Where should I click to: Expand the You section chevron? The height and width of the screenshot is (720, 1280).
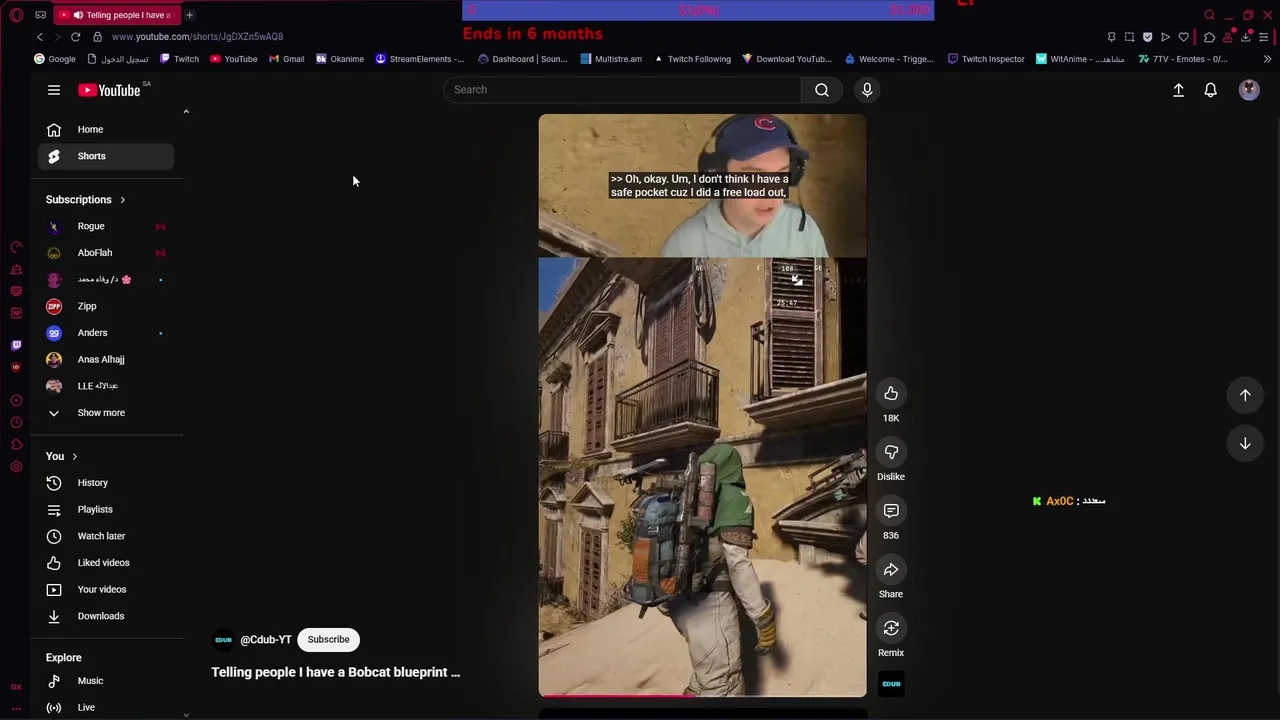coord(74,457)
